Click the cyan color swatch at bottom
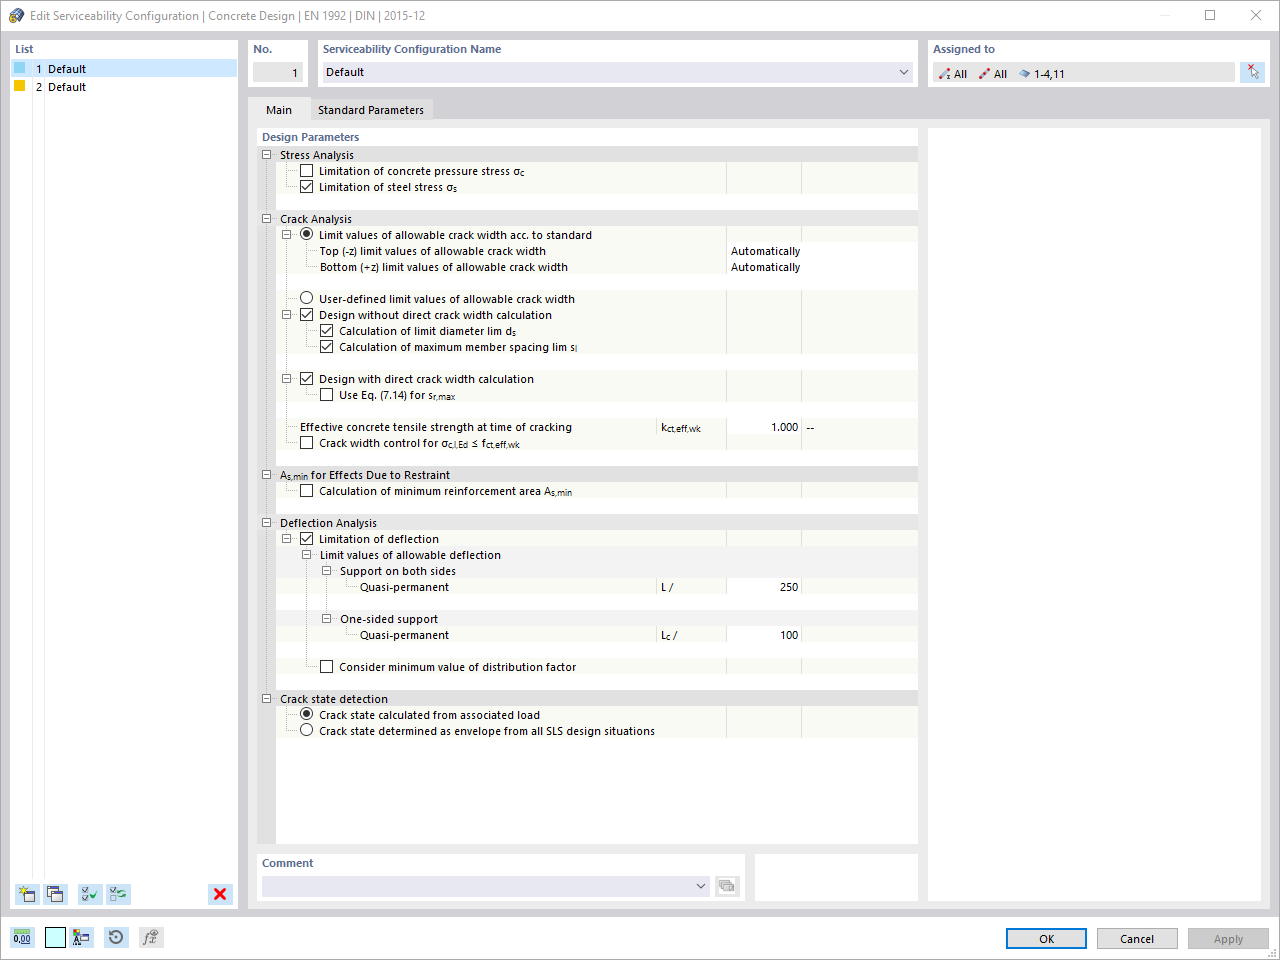The image size is (1280, 960). coord(54,937)
